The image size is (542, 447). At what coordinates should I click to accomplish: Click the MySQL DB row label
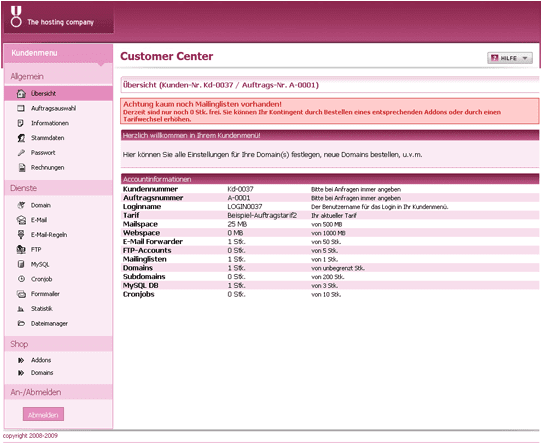[141, 286]
